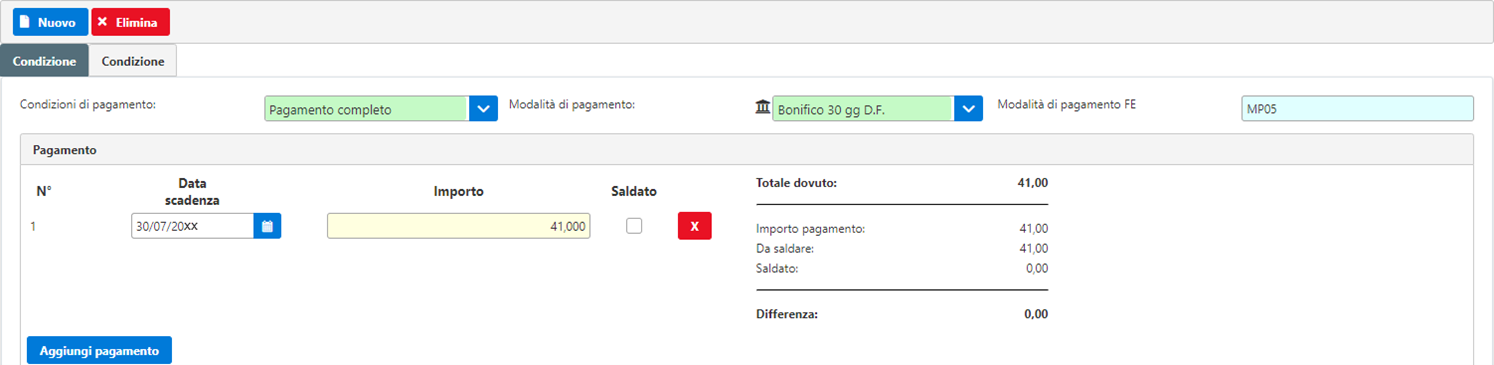Viewport: 1494px width, 365px height.
Task: Select the MP05 payment mode FE field
Action: click(1357, 109)
